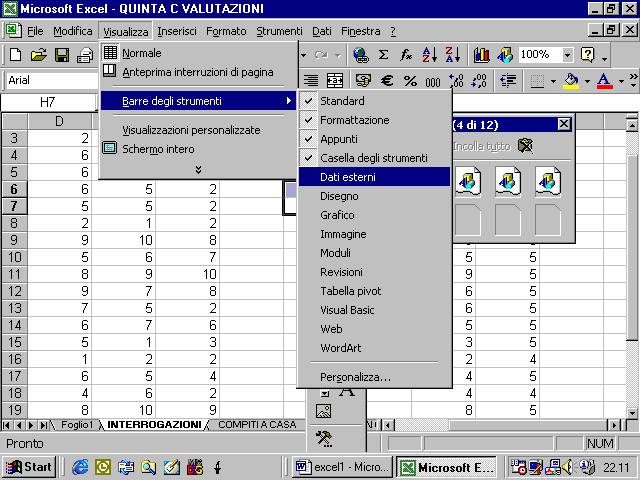Click the Align Right icon

pyautogui.click(x=311, y=80)
